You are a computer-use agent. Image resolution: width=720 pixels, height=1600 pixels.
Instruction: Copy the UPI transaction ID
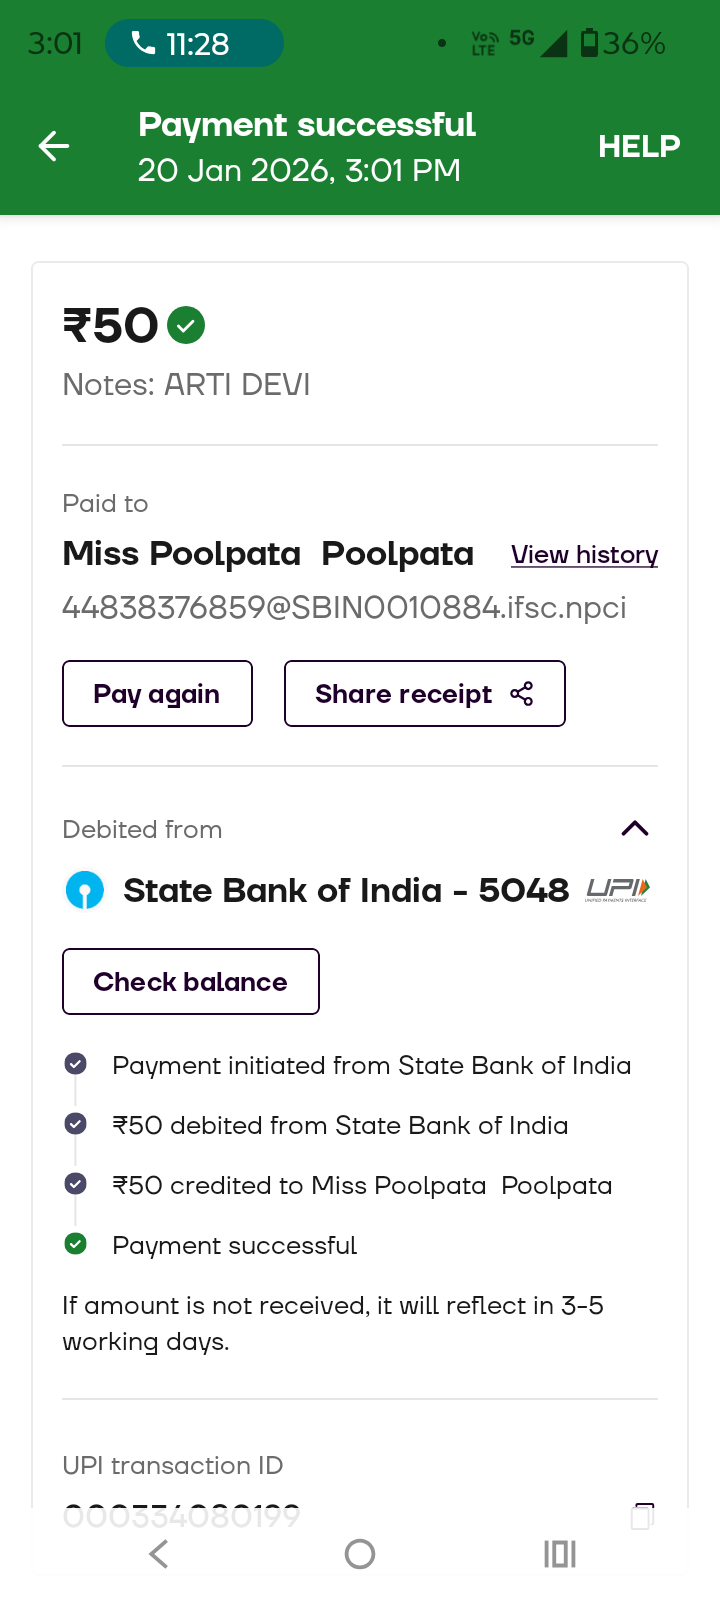pos(643,1516)
